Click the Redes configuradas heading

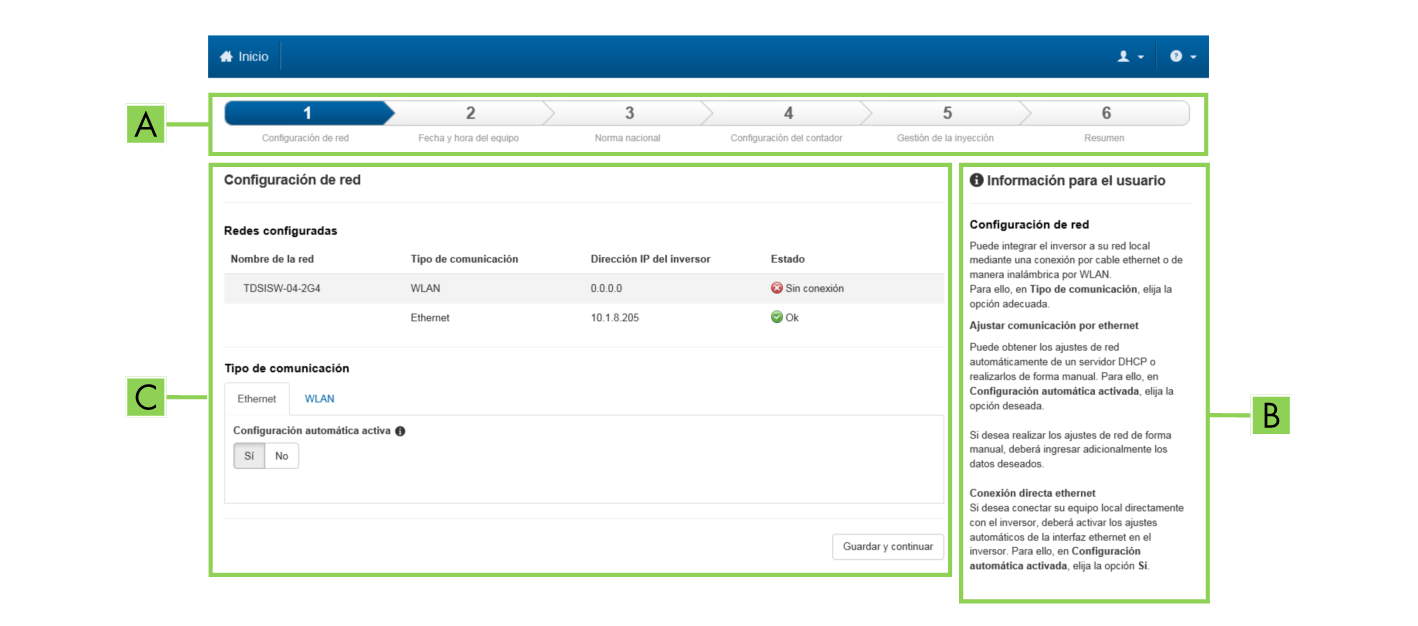280,231
